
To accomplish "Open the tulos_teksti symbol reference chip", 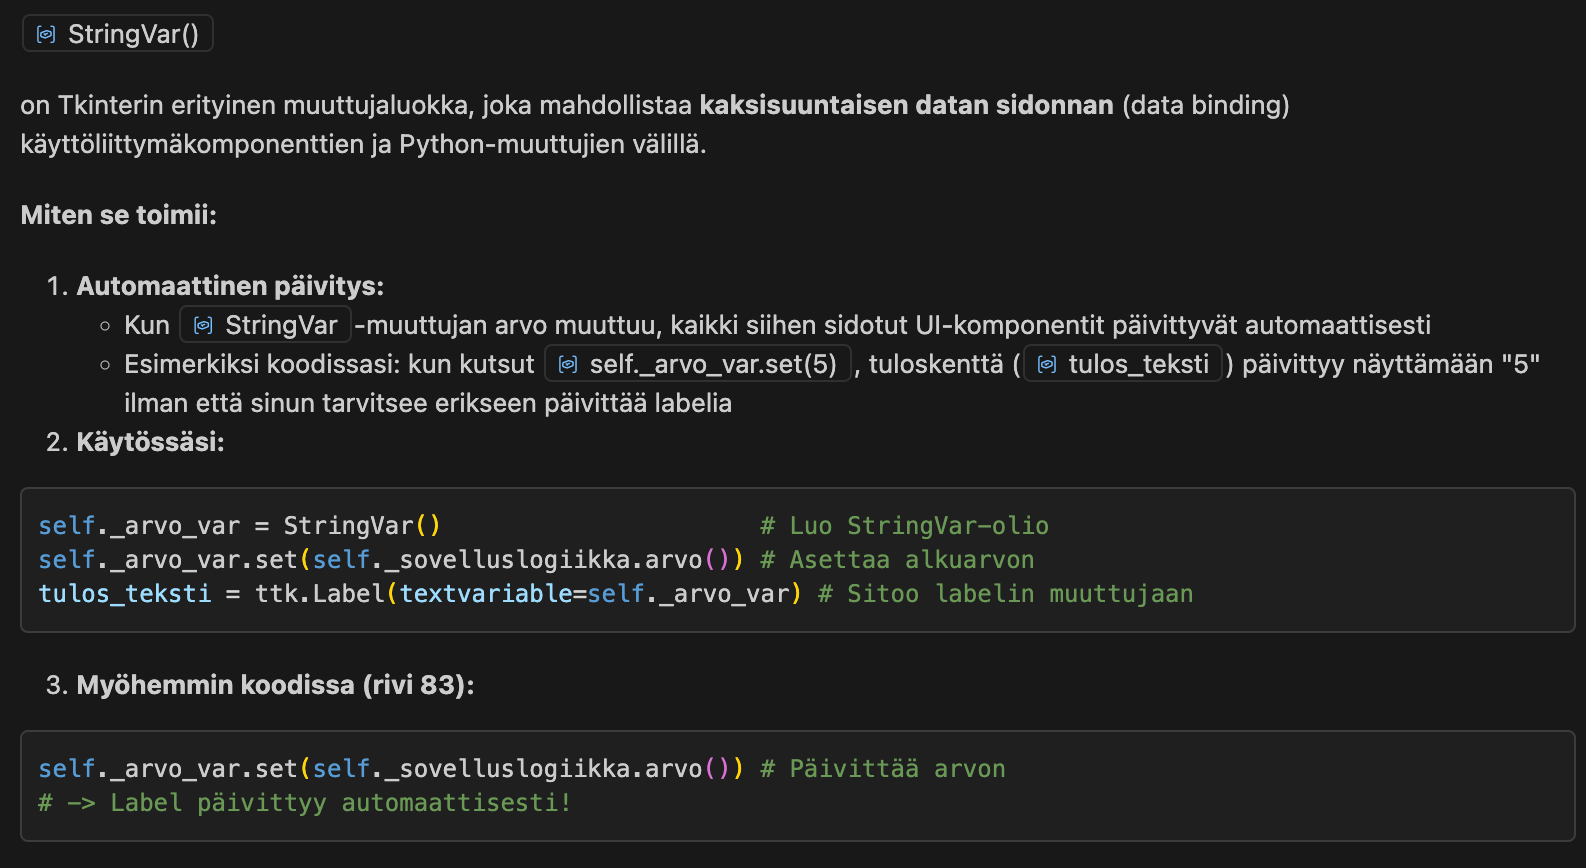I will tap(1138, 364).
